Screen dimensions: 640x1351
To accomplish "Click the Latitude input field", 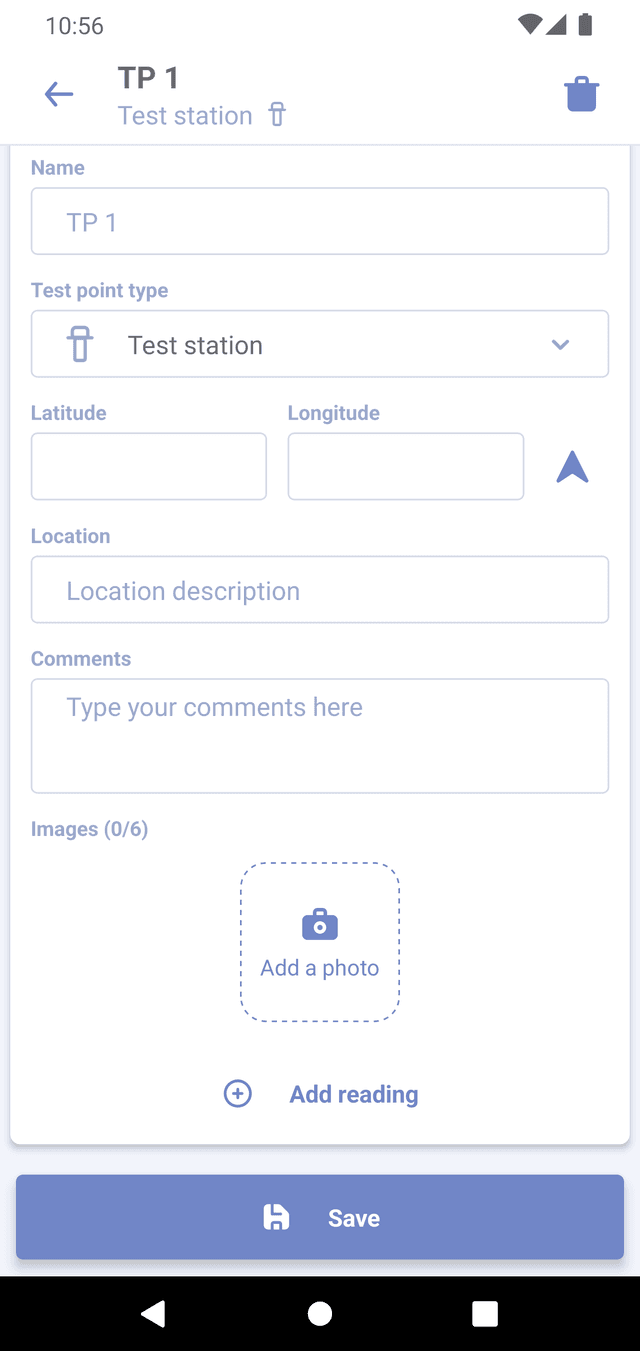I will pos(149,466).
